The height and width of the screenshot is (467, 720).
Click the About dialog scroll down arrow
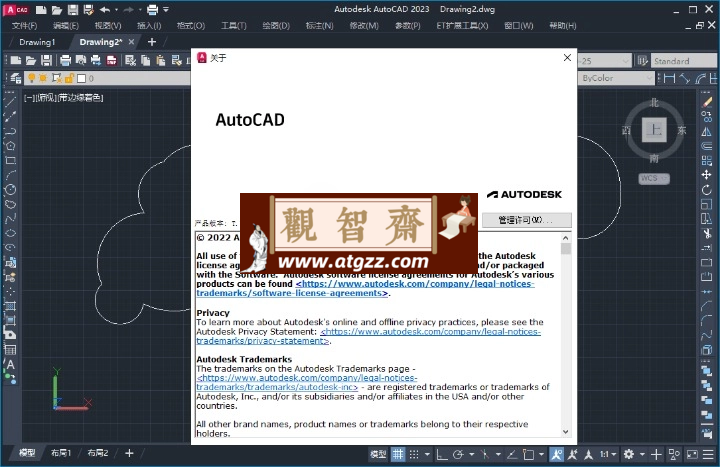pyautogui.click(x=566, y=432)
